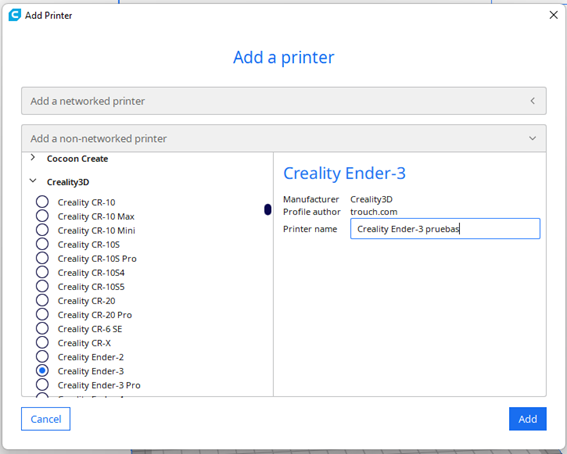Click the Cocoon Create group label

(x=77, y=159)
